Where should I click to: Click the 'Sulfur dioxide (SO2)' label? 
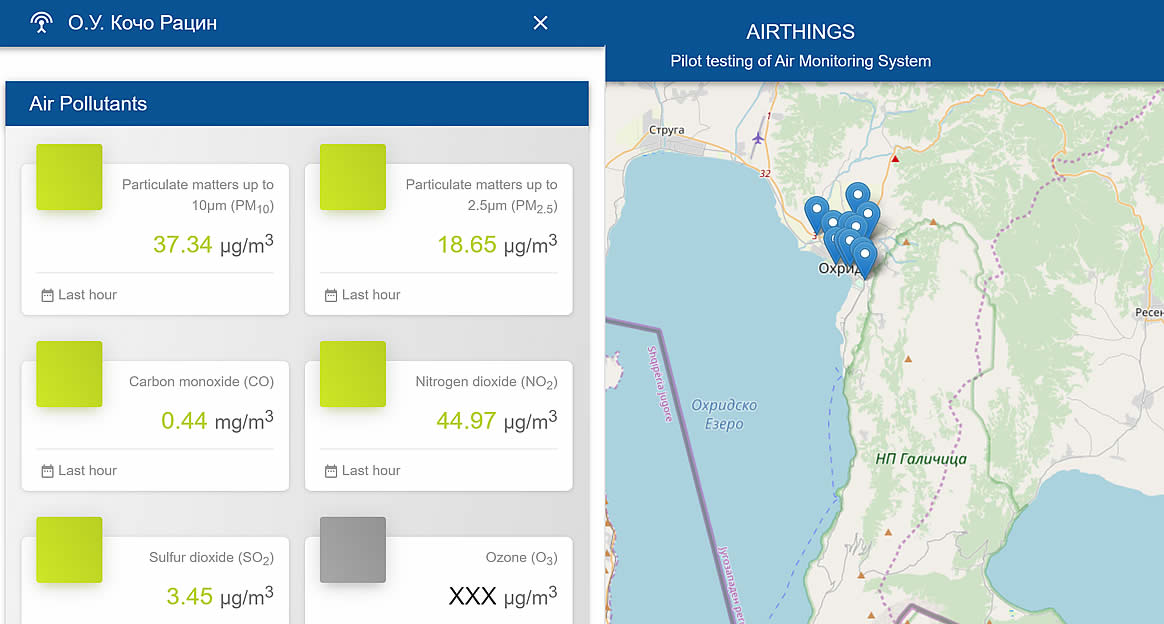click(x=212, y=558)
